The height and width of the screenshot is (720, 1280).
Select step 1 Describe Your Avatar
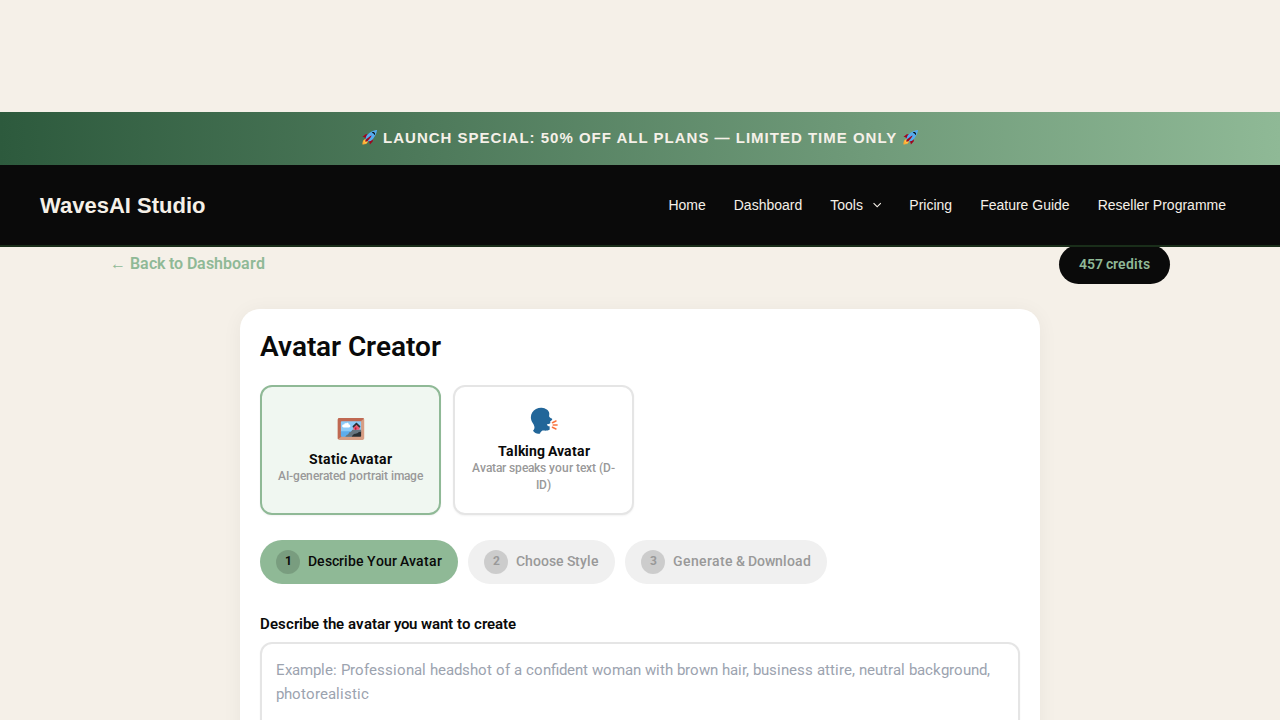tap(359, 562)
